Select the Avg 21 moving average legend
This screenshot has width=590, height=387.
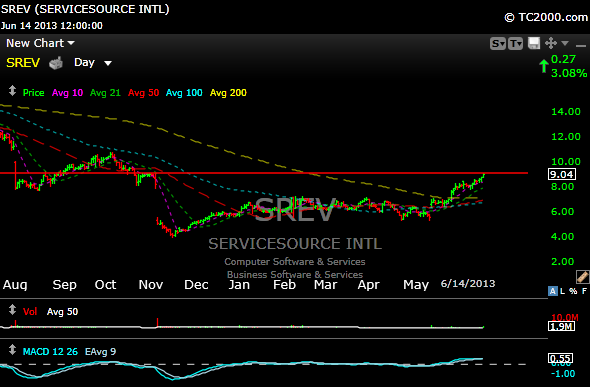pos(105,93)
